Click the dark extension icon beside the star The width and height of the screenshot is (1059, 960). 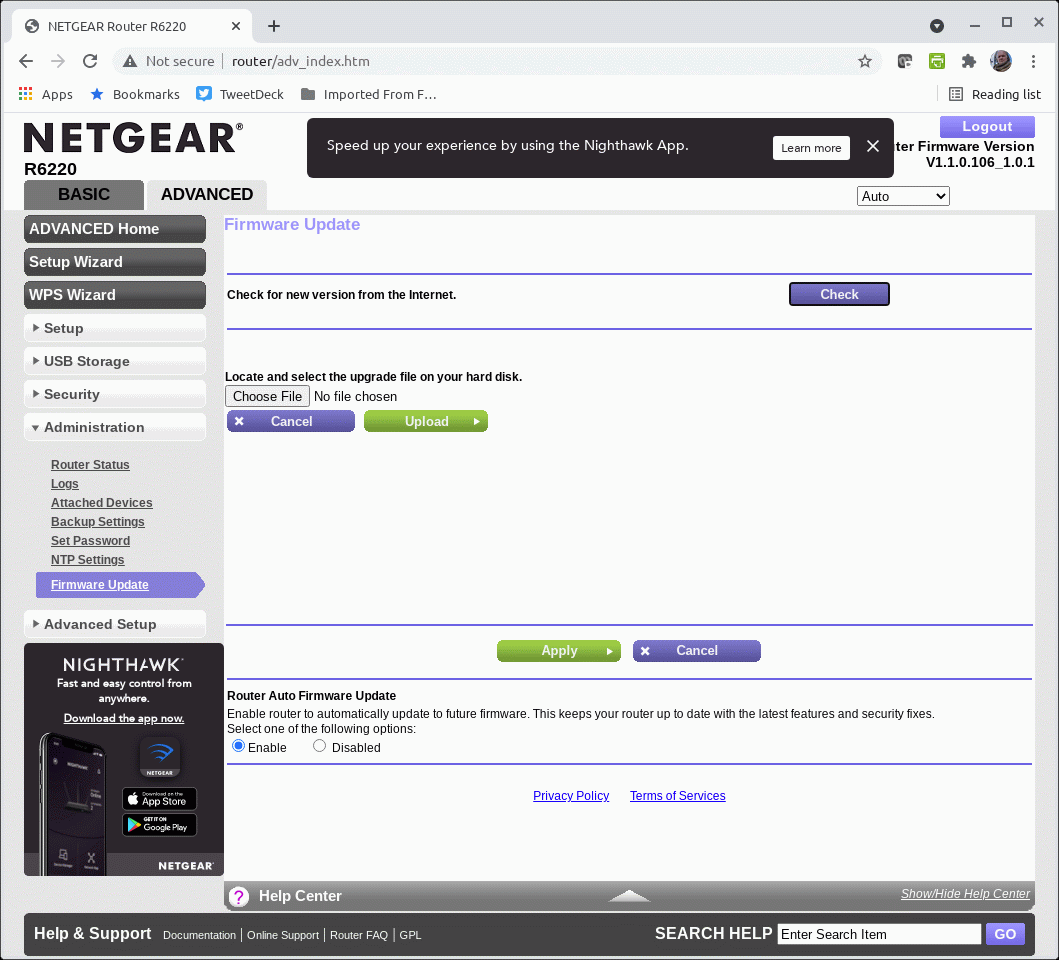pos(905,61)
